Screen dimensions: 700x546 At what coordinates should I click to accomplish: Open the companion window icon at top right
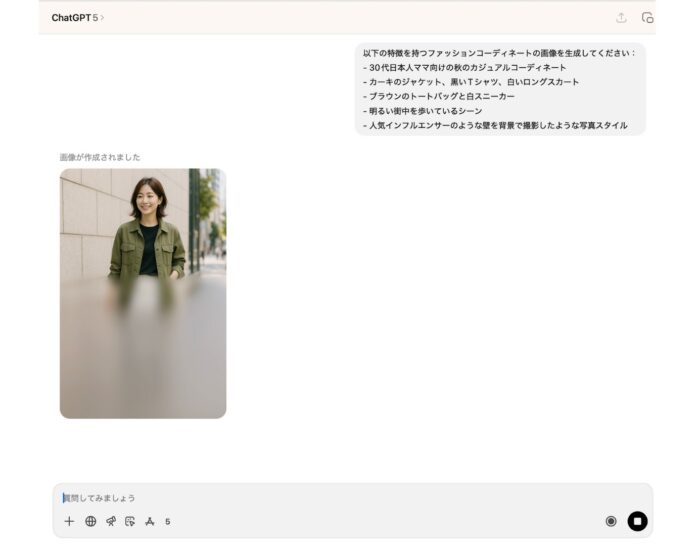pyautogui.click(x=647, y=18)
